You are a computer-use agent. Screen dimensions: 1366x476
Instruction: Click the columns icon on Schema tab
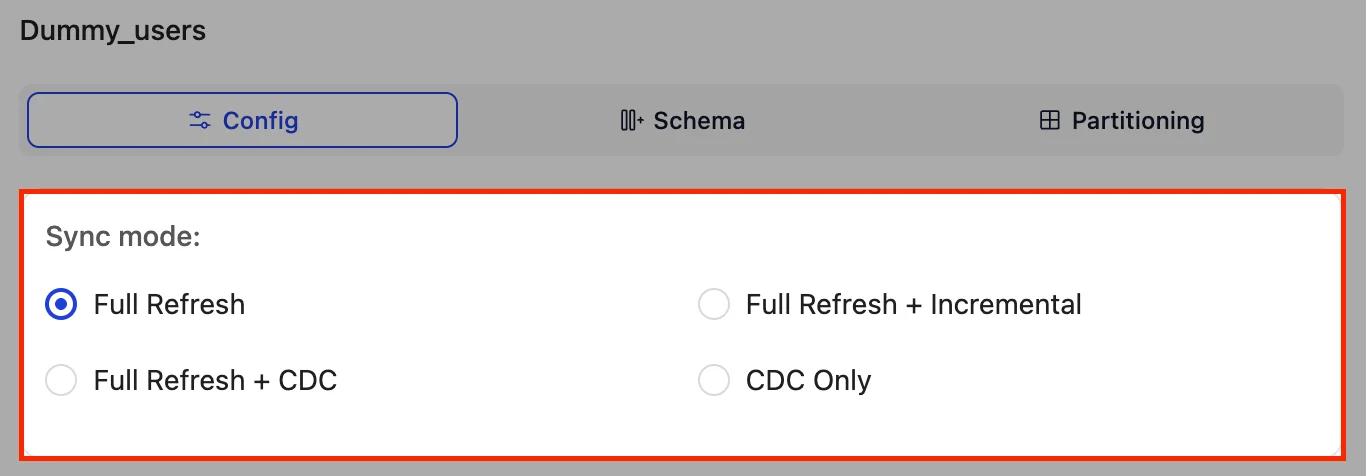[x=632, y=121]
